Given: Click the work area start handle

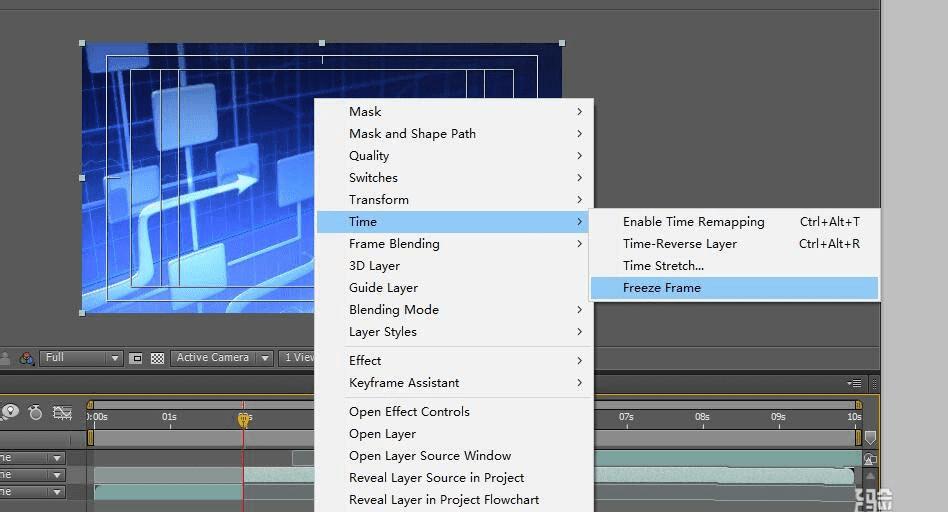Looking at the screenshot, I should [91, 438].
